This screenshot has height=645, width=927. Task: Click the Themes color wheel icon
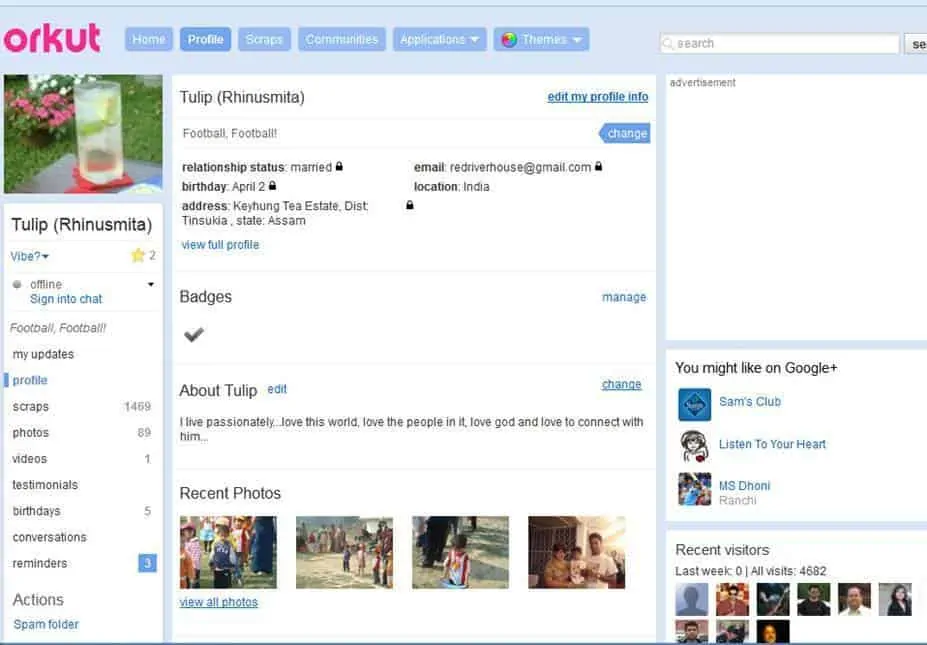[509, 40]
